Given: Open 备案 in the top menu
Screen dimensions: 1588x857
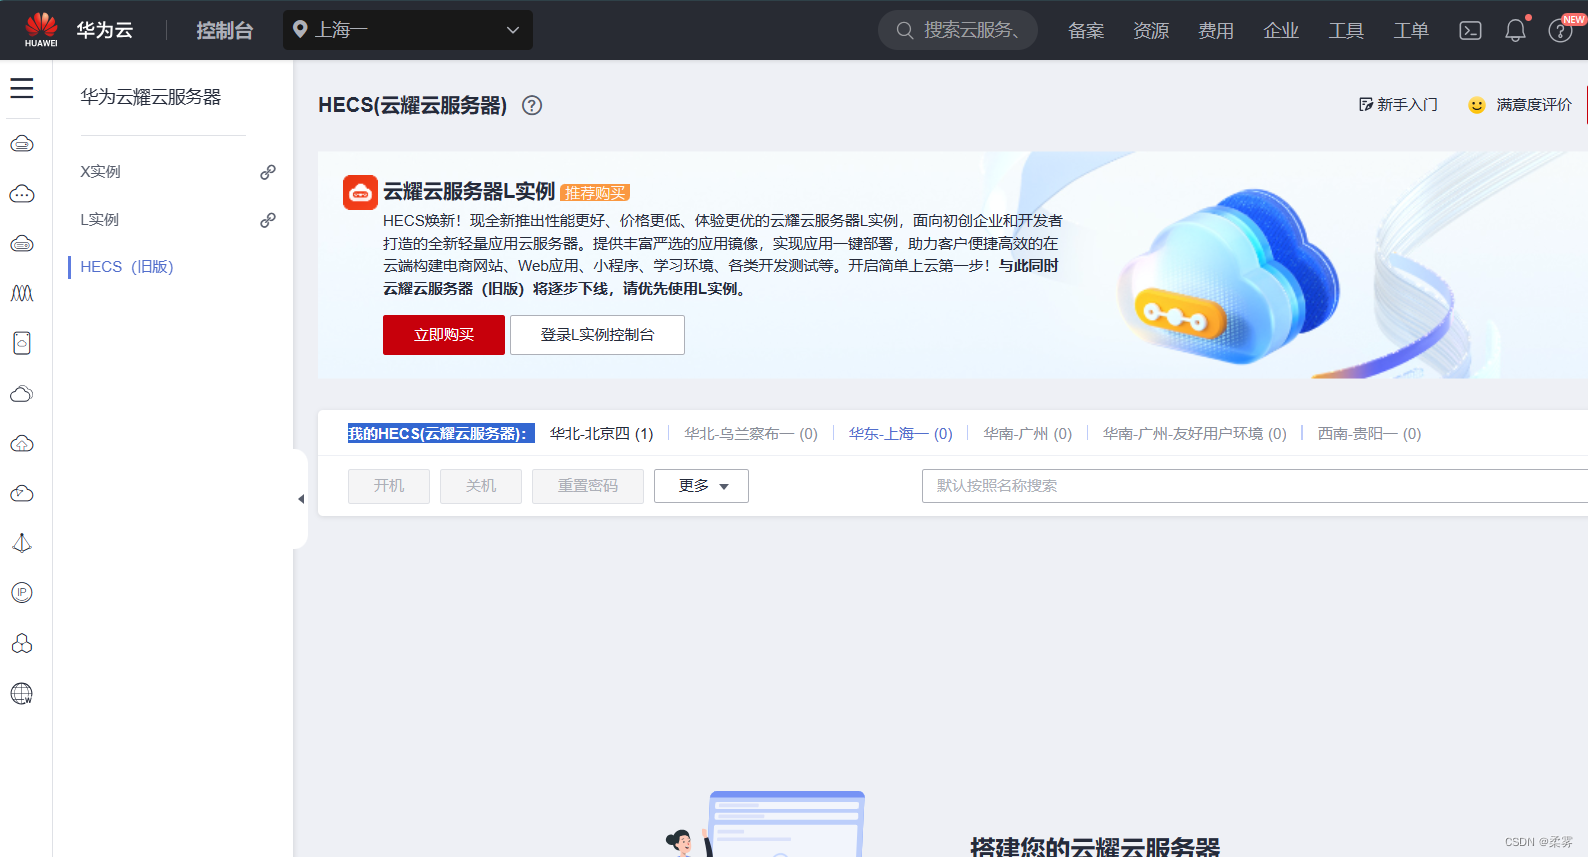Looking at the screenshot, I should click(x=1086, y=31).
